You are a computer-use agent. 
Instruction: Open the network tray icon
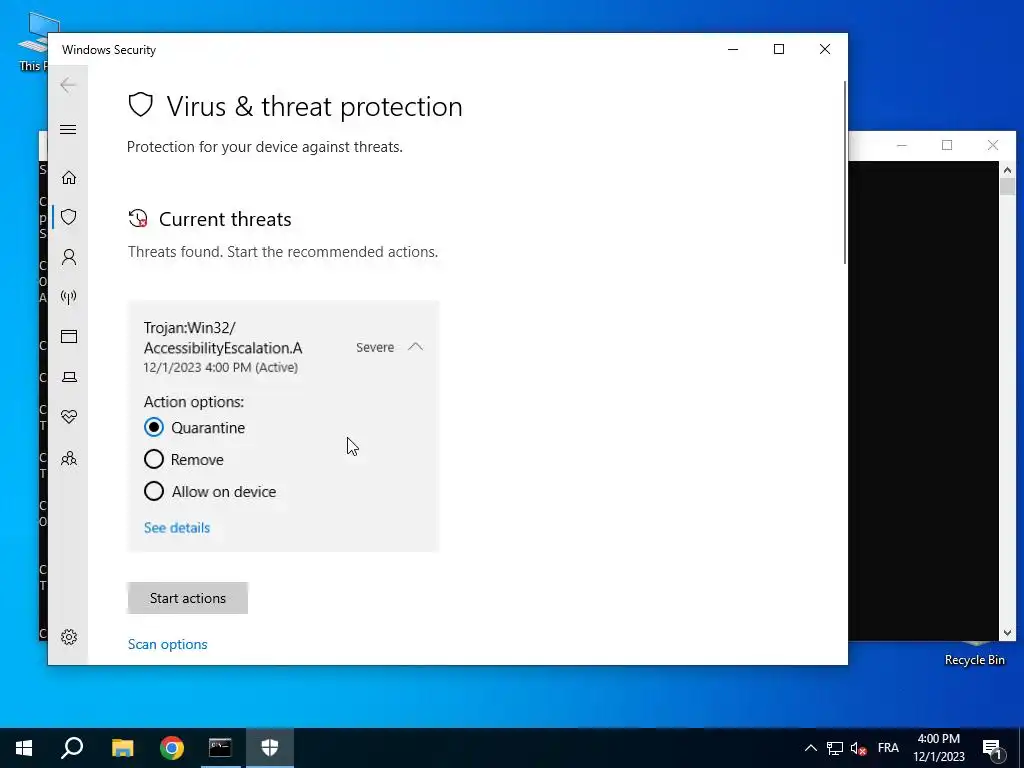835,748
